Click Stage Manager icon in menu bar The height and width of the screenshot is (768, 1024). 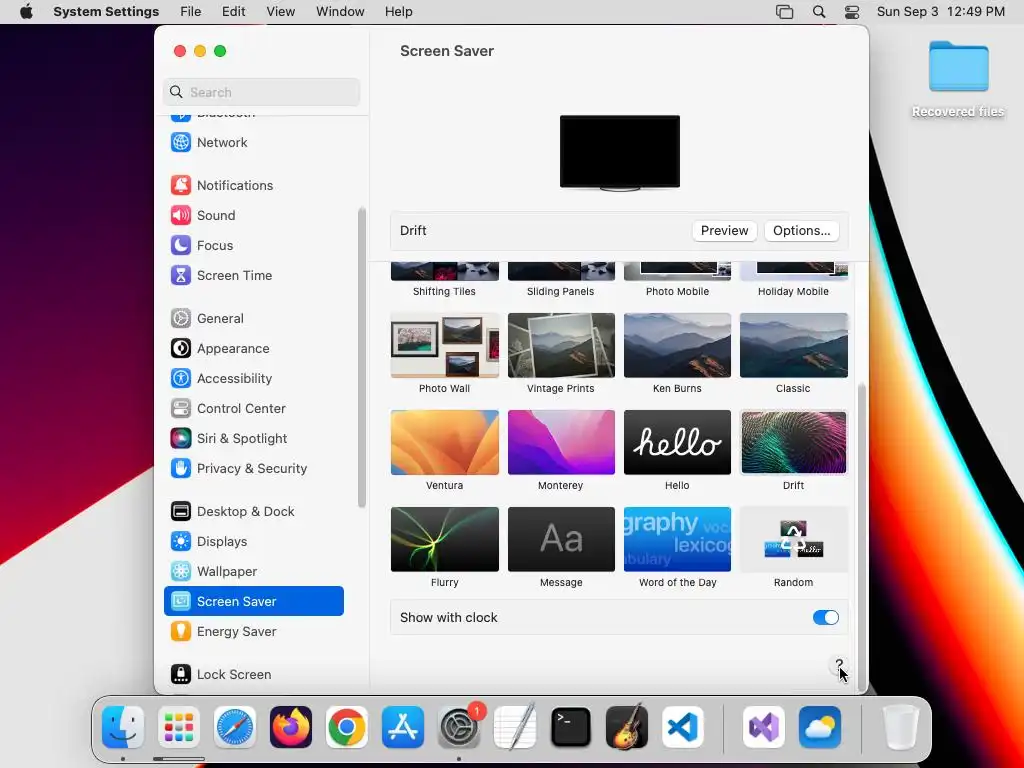(784, 12)
